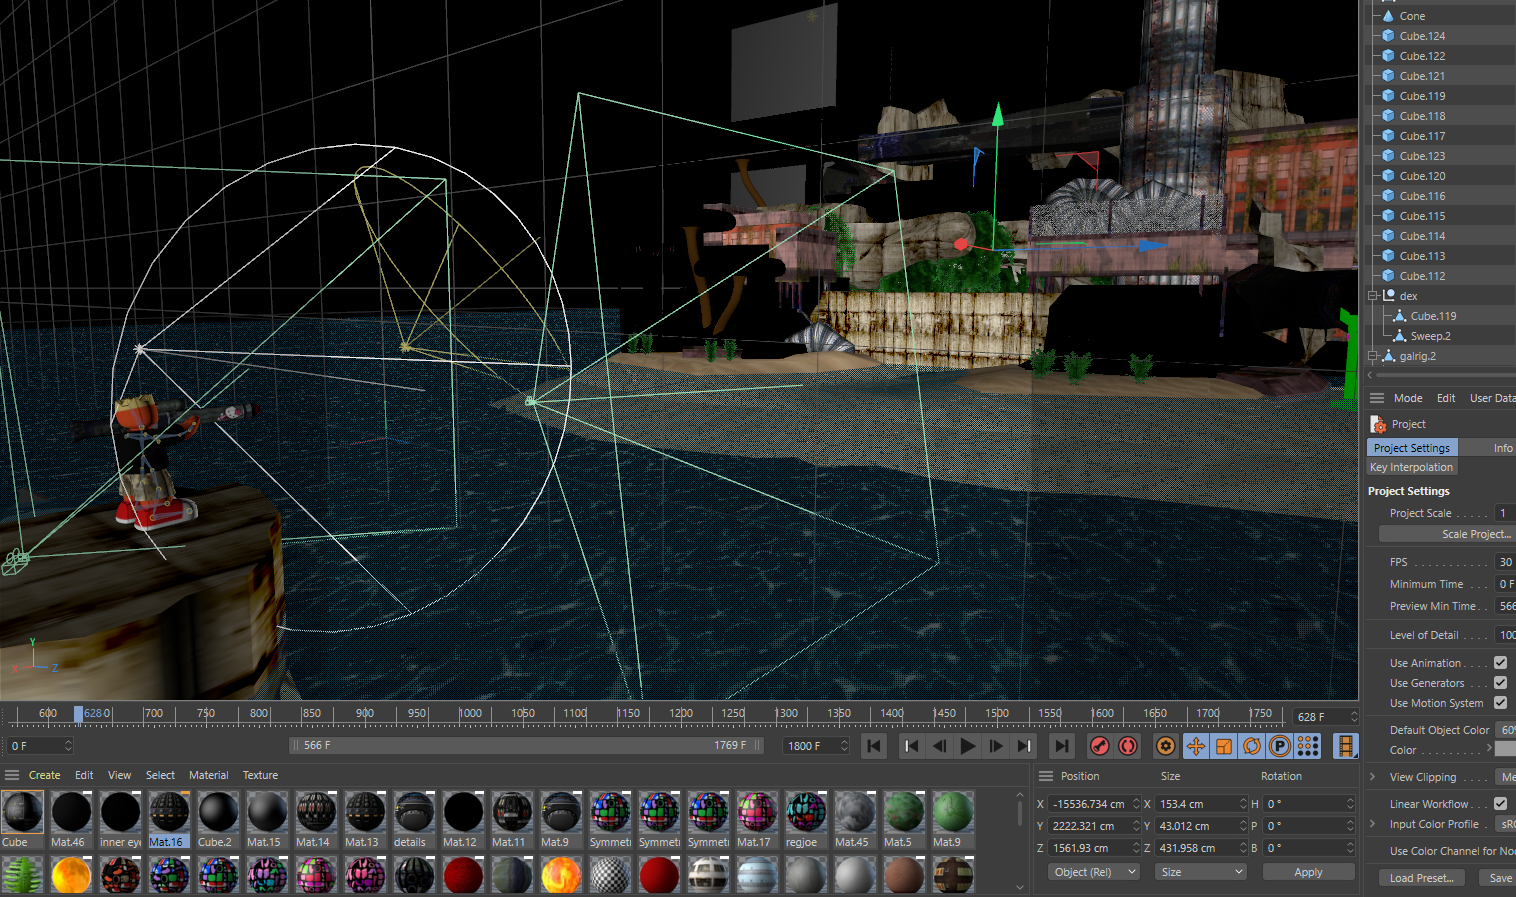This screenshot has height=897, width=1516.
Task: Jump to the animation start
Action: point(874,746)
